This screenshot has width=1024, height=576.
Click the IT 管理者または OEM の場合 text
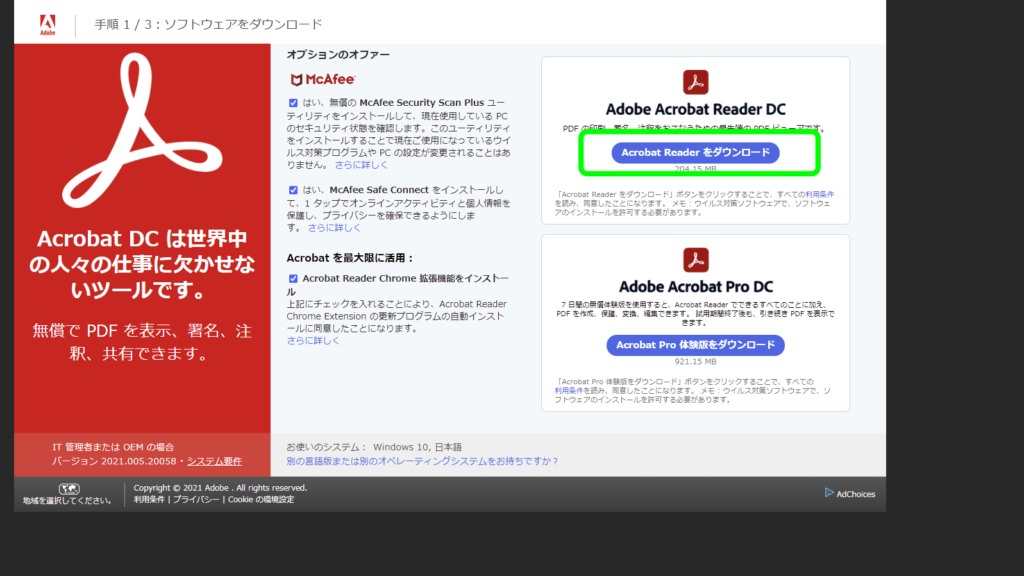[x=113, y=447]
